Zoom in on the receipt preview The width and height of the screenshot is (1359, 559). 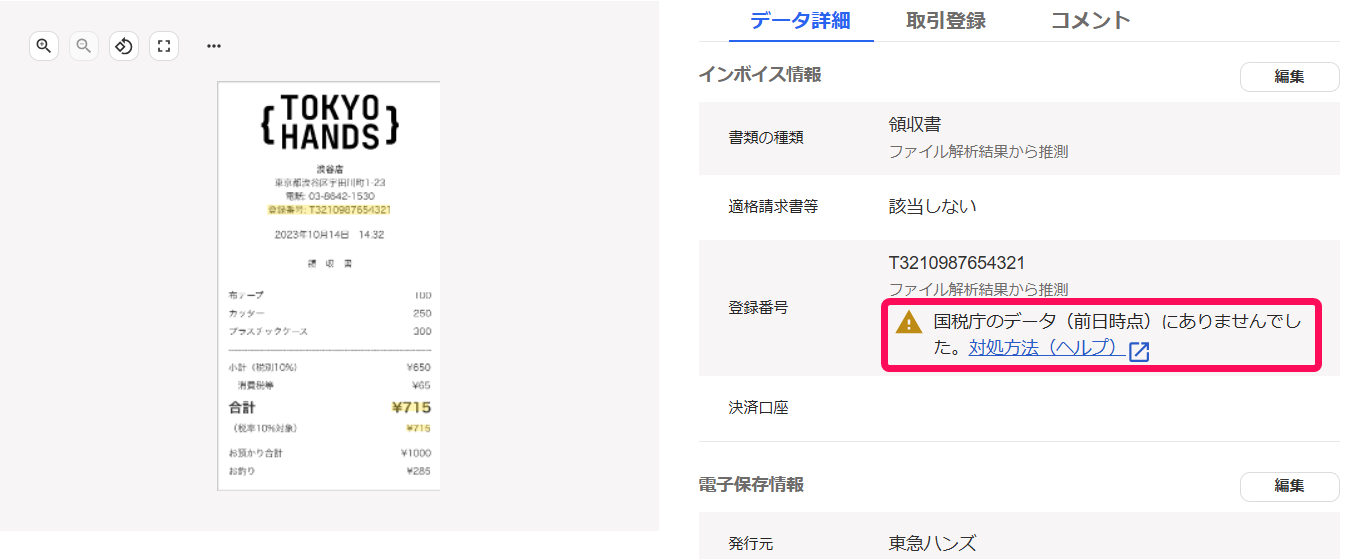click(44, 46)
